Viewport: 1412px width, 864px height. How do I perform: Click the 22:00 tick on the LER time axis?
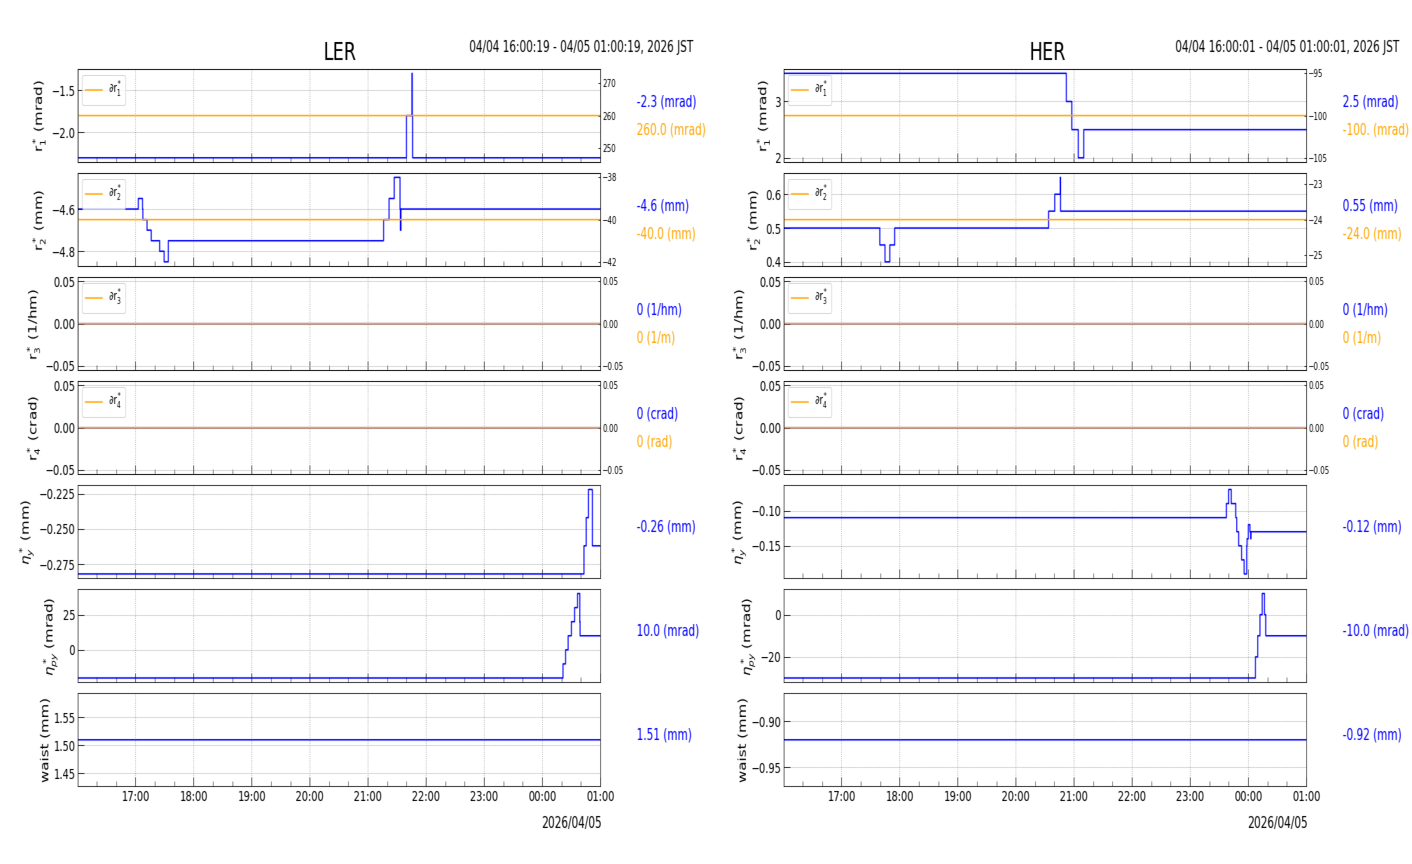point(426,797)
